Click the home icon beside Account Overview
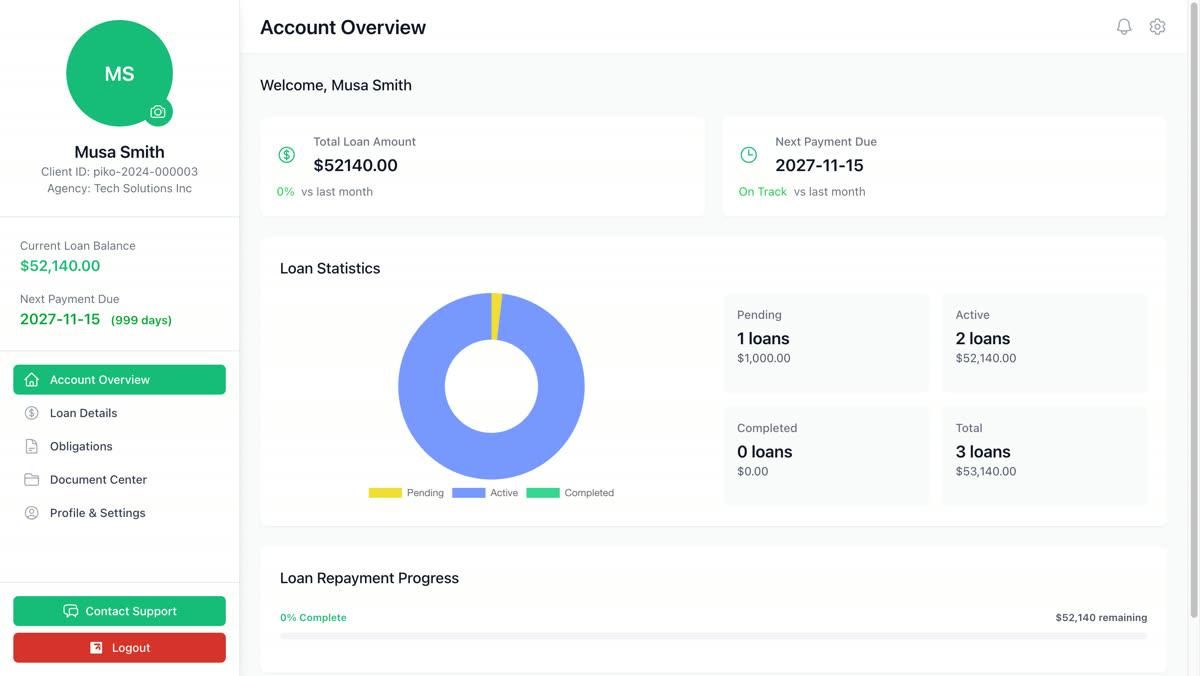 pyautogui.click(x=32, y=380)
